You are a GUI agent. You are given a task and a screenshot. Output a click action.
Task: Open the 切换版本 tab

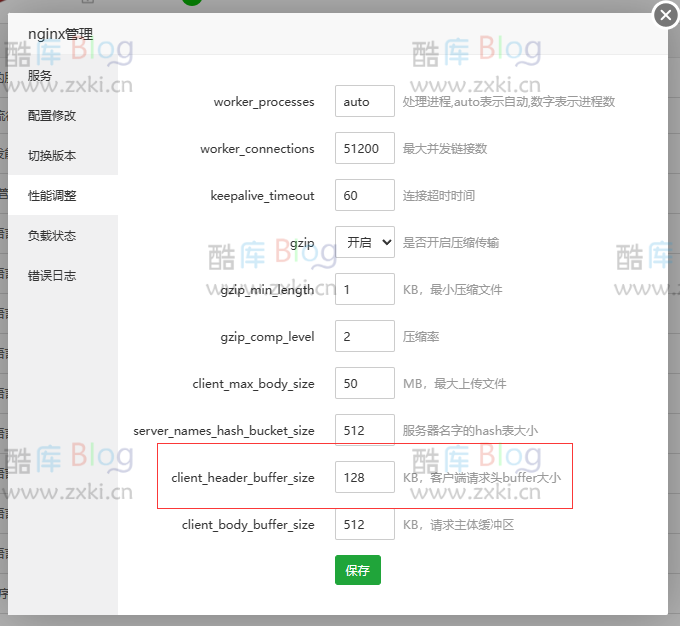pyautogui.click(x=63, y=155)
